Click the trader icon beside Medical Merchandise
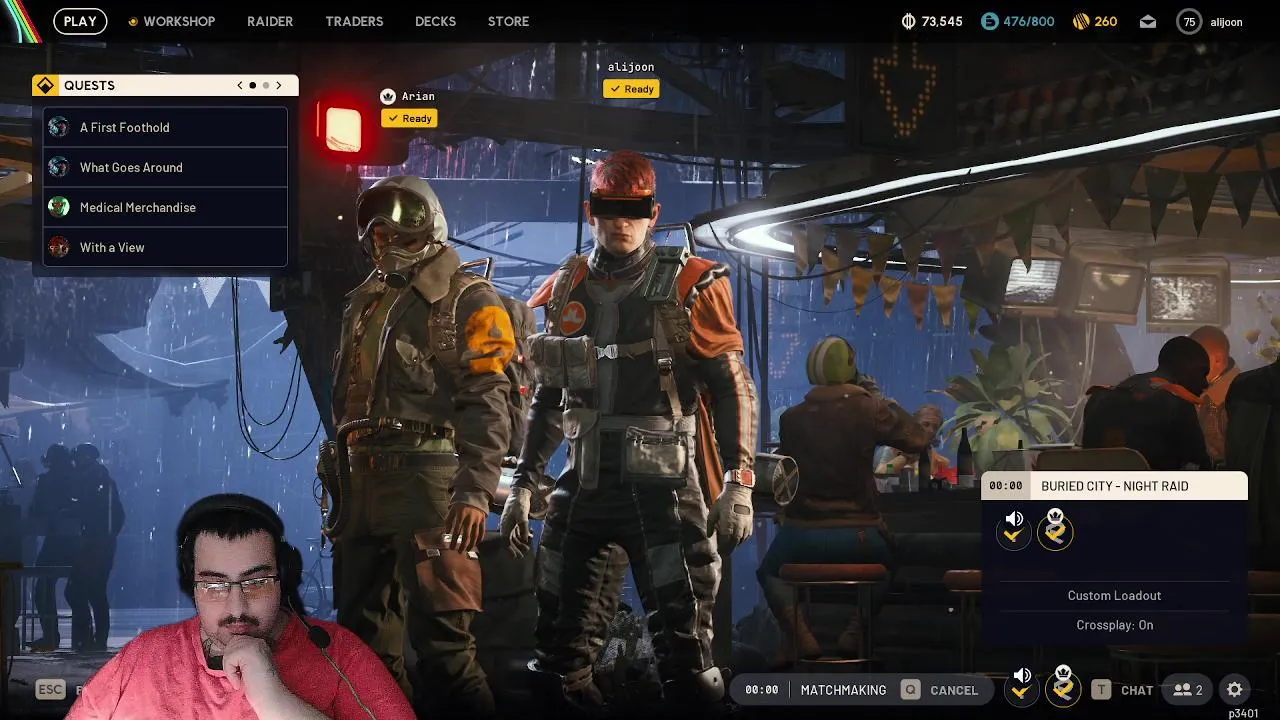This screenshot has width=1280, height=720. tap(59, 207)
